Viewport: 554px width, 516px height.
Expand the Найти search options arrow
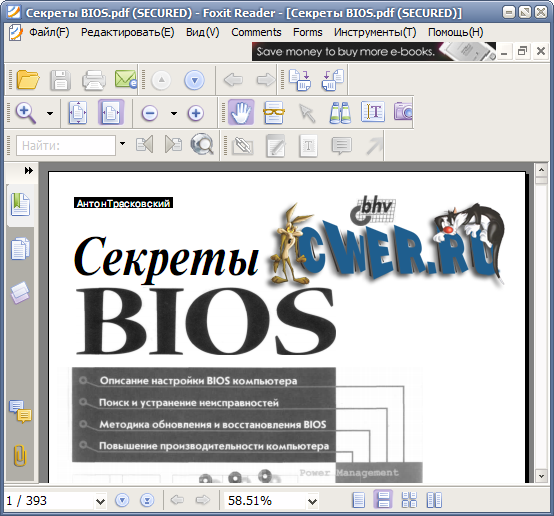click(122, 144)
